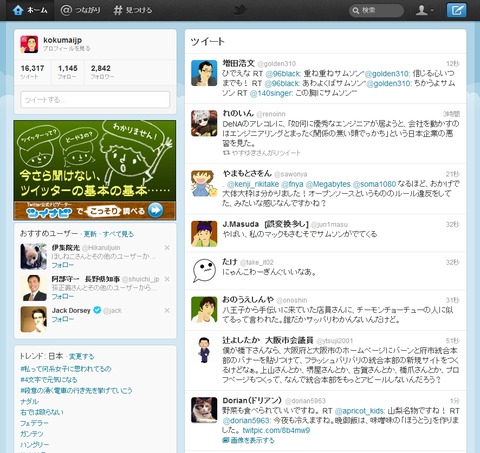Open @140singer mention link
This screenshot has width=480, height=453.
pos(271,93)
